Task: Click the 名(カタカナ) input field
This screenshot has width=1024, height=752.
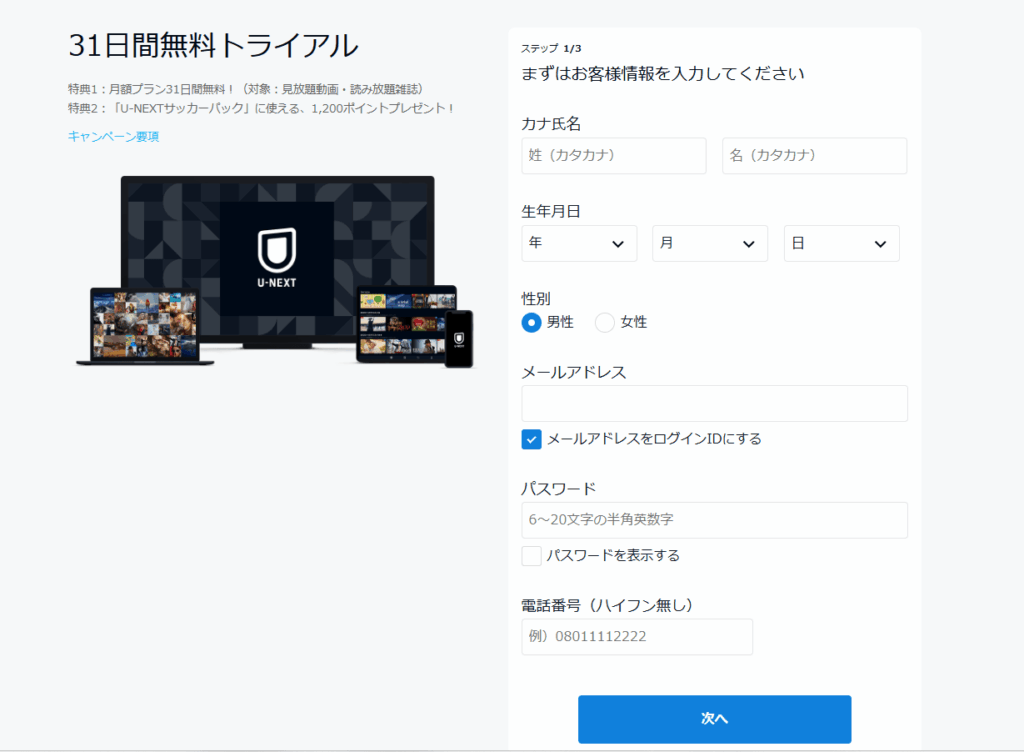Action: (814, 155)
